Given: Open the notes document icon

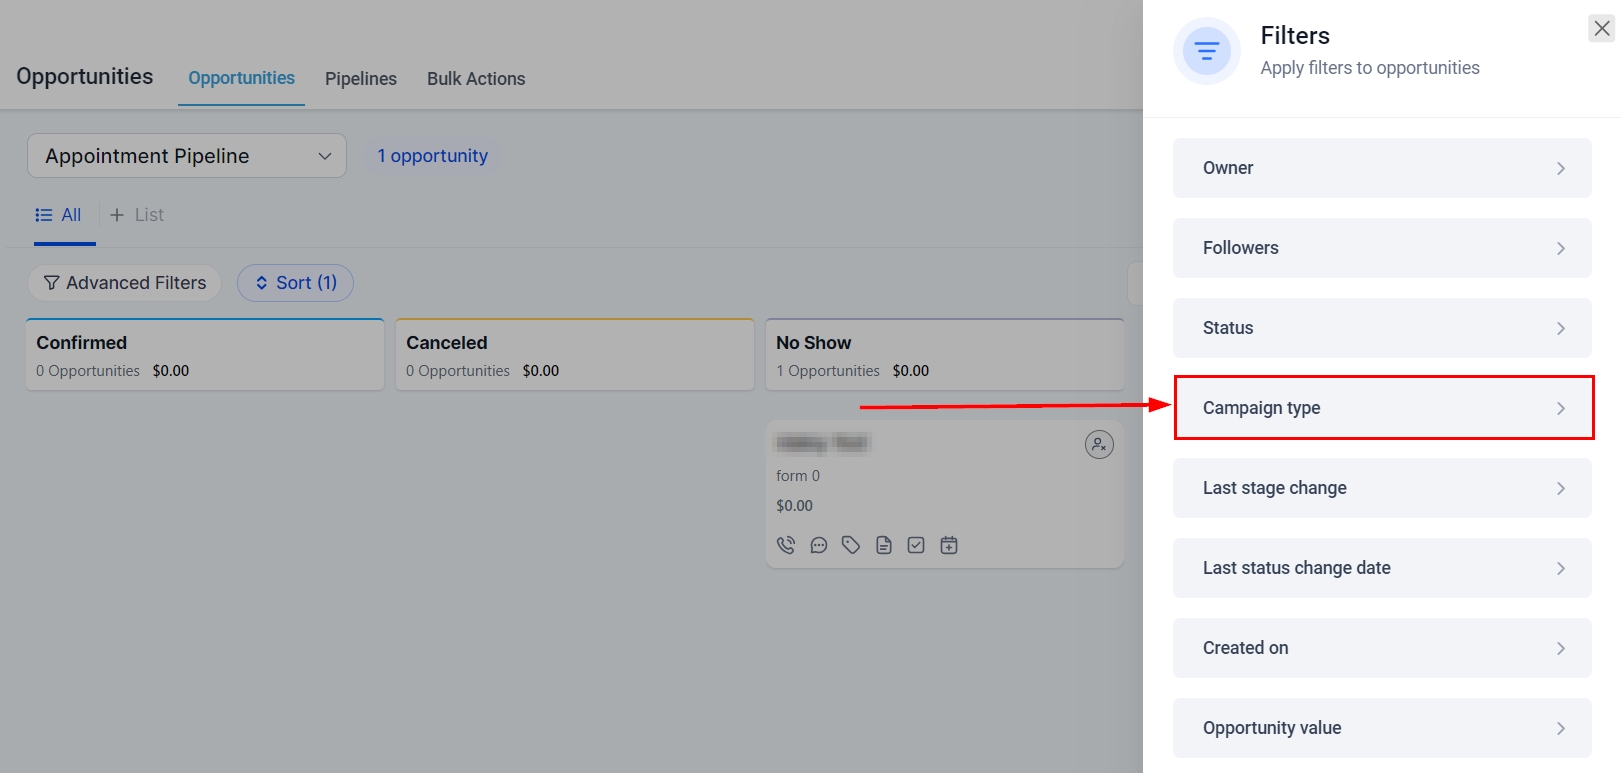Looking at the screenshot, I should (x=884, y=545).
